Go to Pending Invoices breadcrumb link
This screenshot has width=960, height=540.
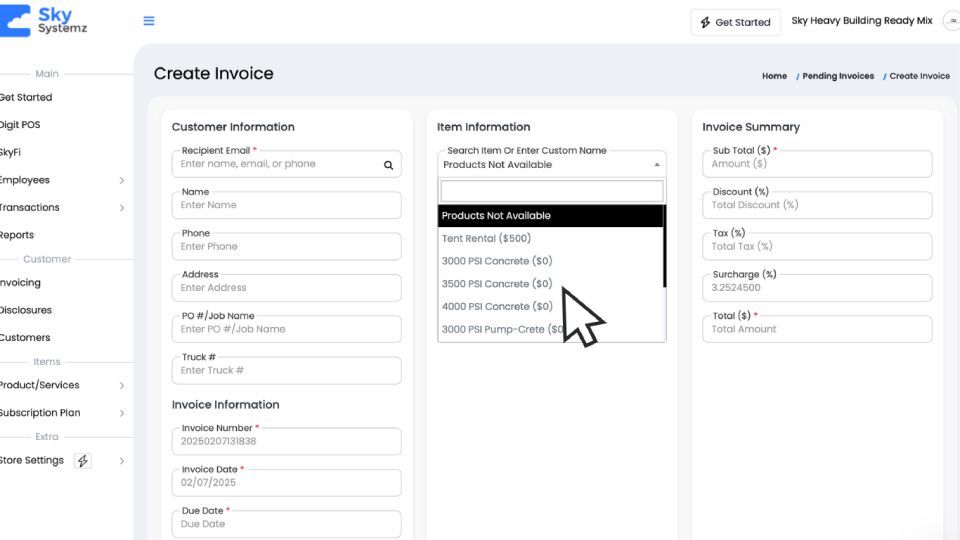tap(838, 76)
